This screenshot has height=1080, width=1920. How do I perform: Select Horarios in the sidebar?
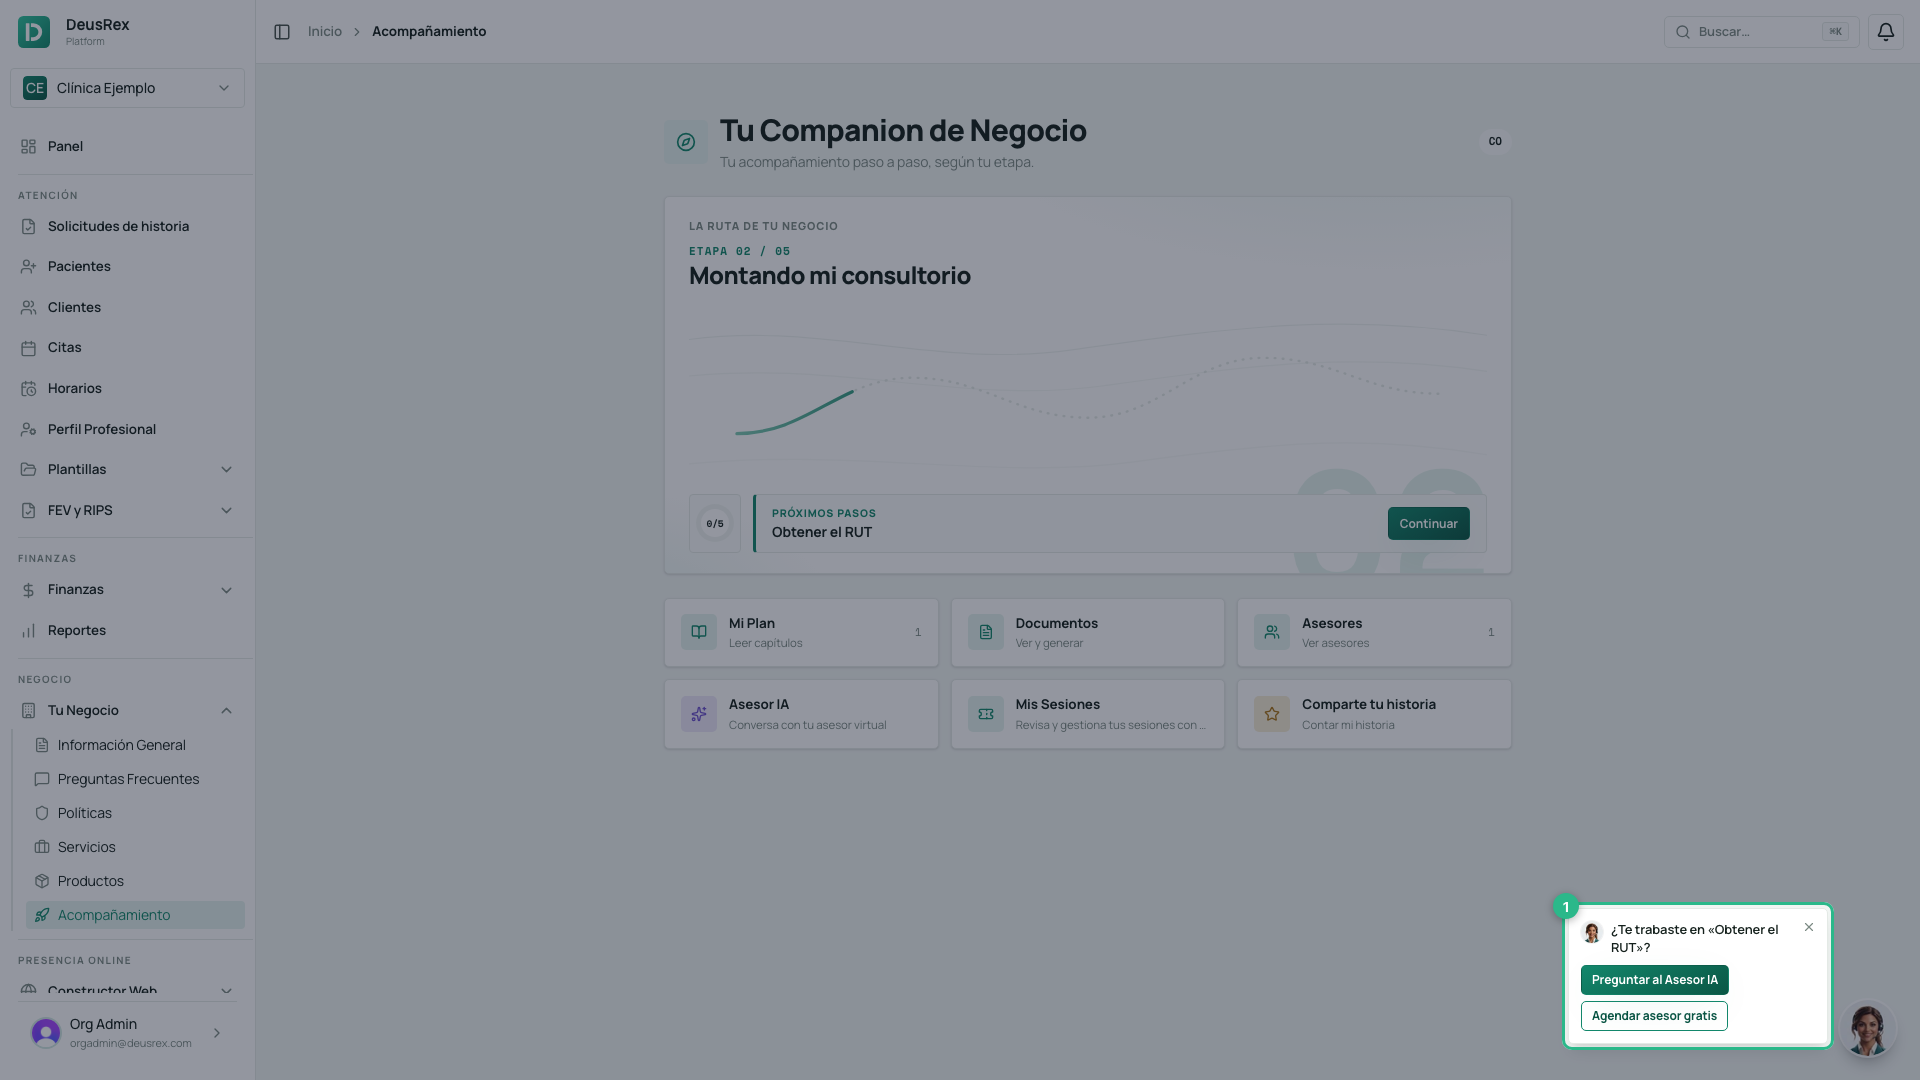(x=127, y=389)
